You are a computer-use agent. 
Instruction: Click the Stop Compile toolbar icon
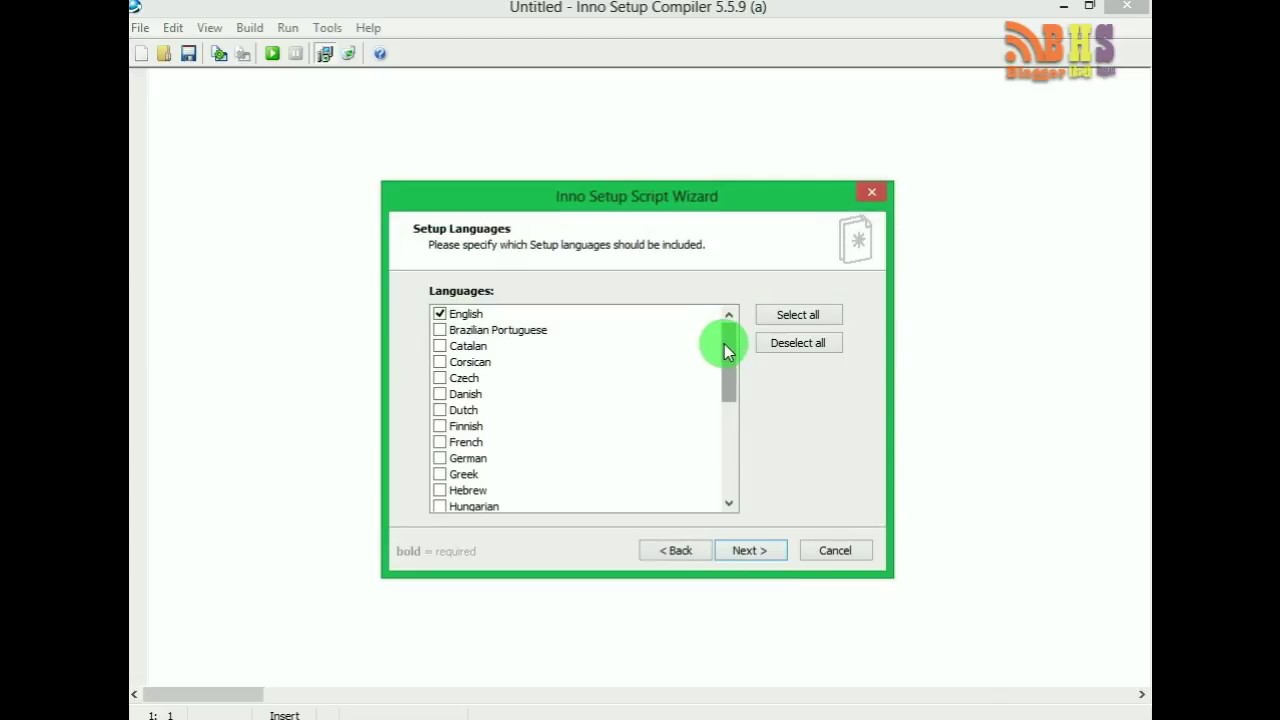[243, 54]
